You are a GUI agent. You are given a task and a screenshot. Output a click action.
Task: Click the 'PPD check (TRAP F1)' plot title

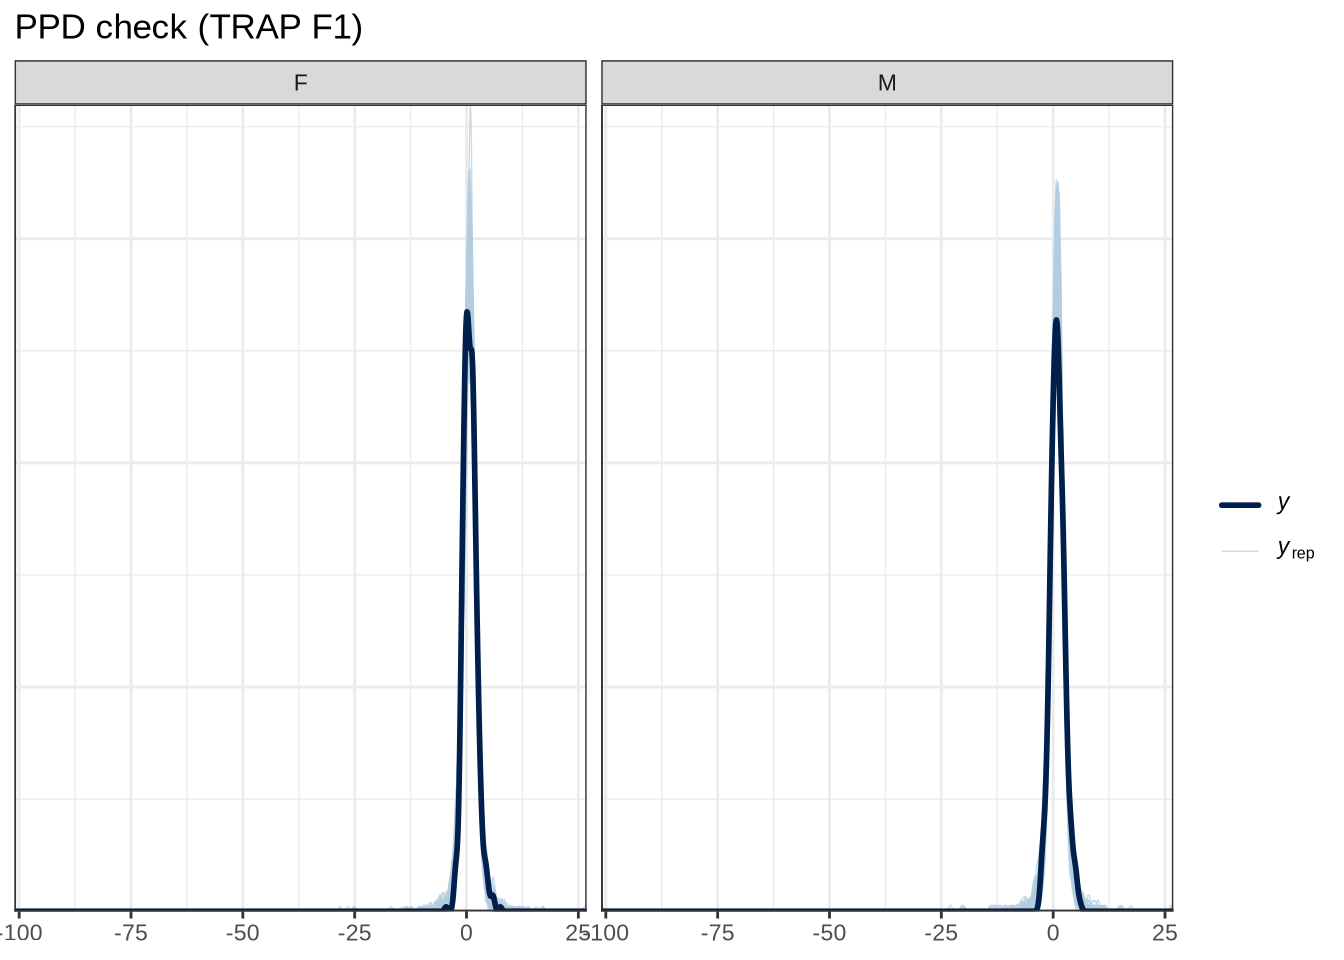pos(189,27)
